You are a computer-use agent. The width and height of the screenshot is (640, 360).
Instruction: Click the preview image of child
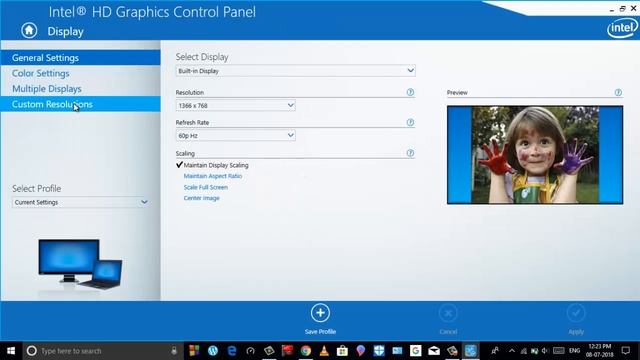[535, 155]
